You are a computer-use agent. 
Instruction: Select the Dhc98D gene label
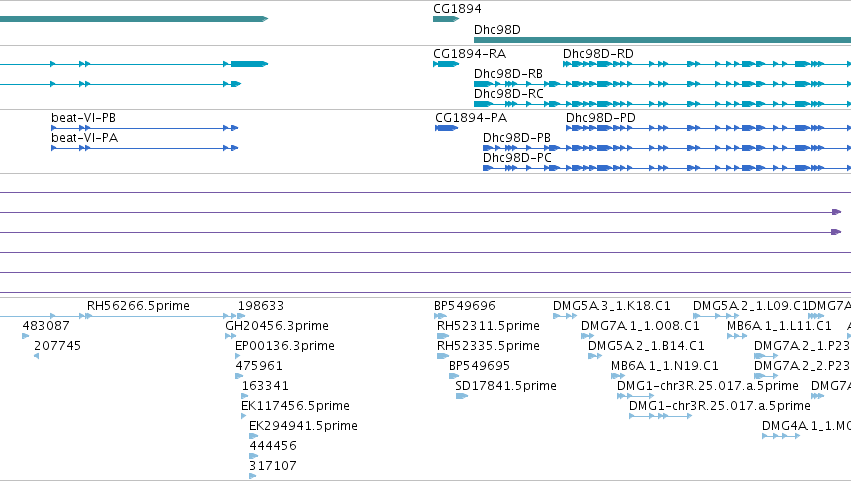(497, 30)
